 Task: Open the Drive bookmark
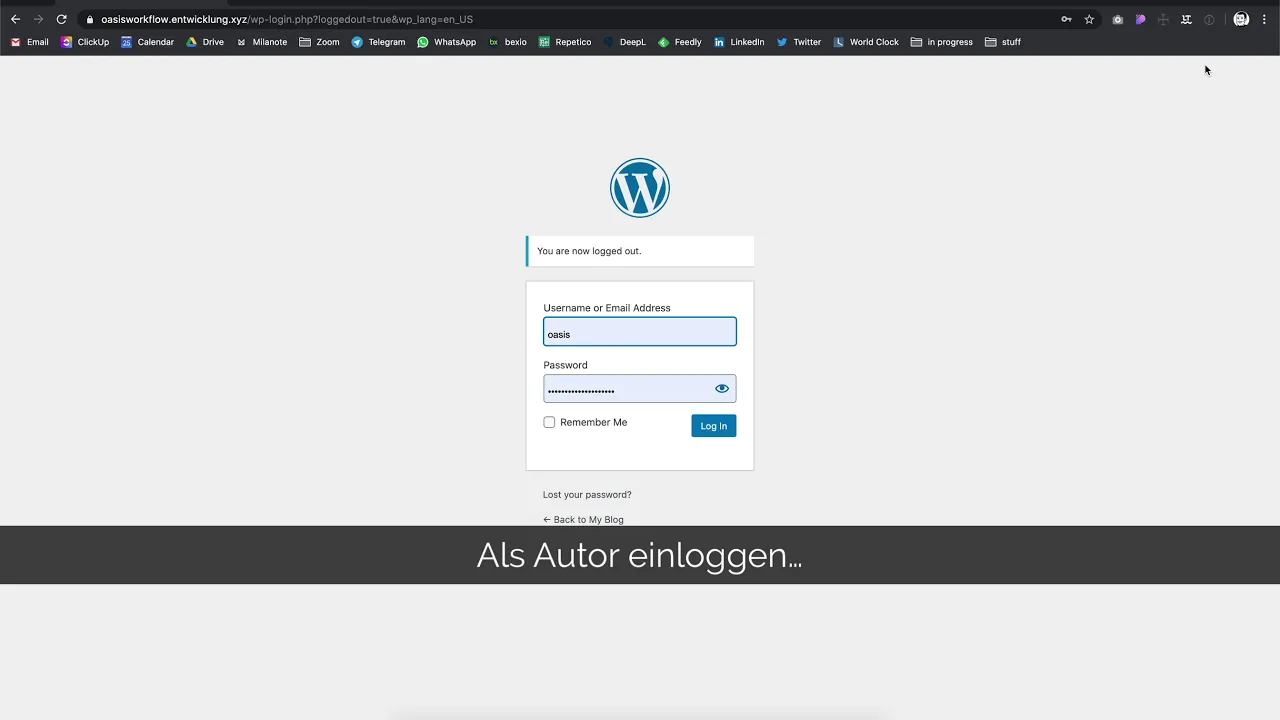tap(205, 42)
